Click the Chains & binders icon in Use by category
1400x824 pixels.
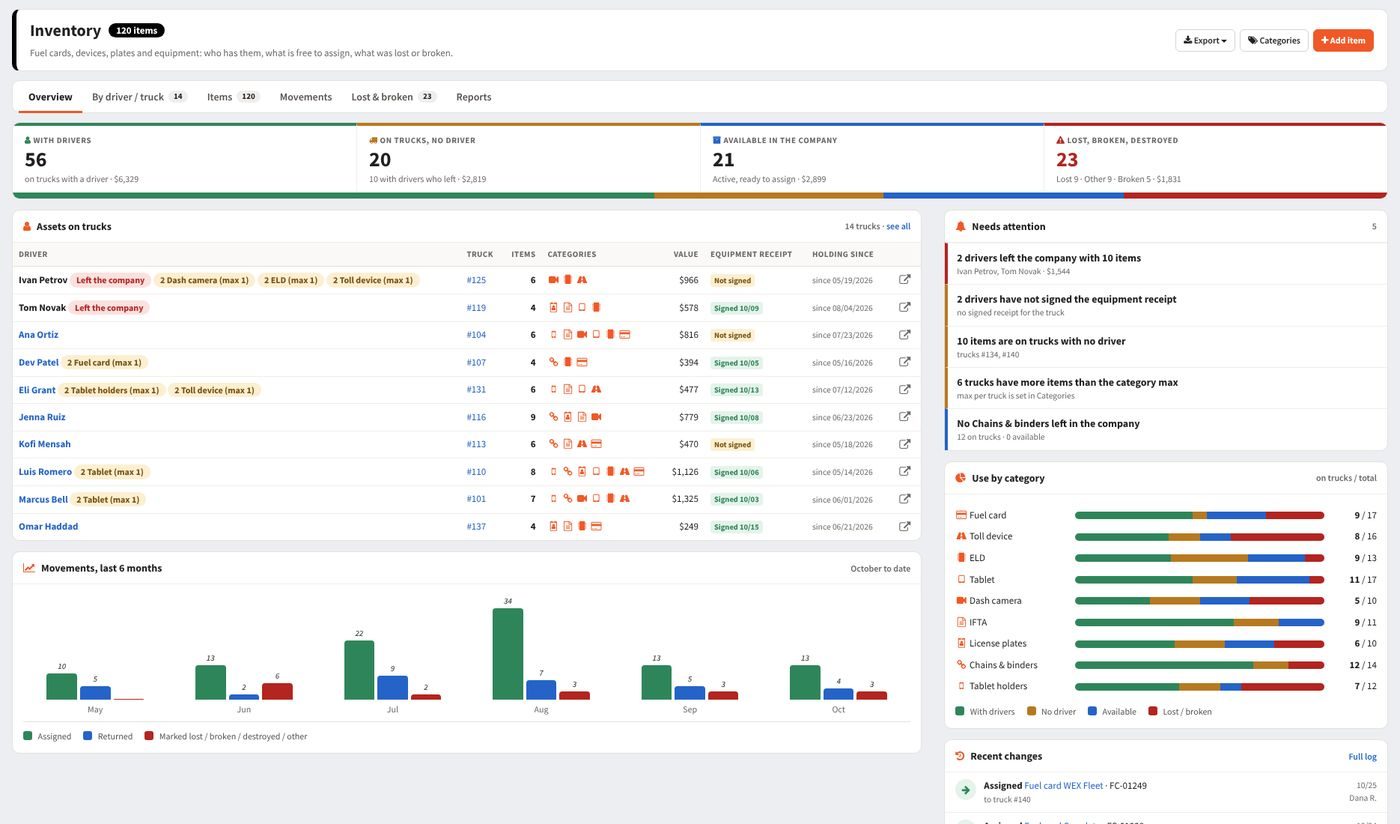coord(961,665)
